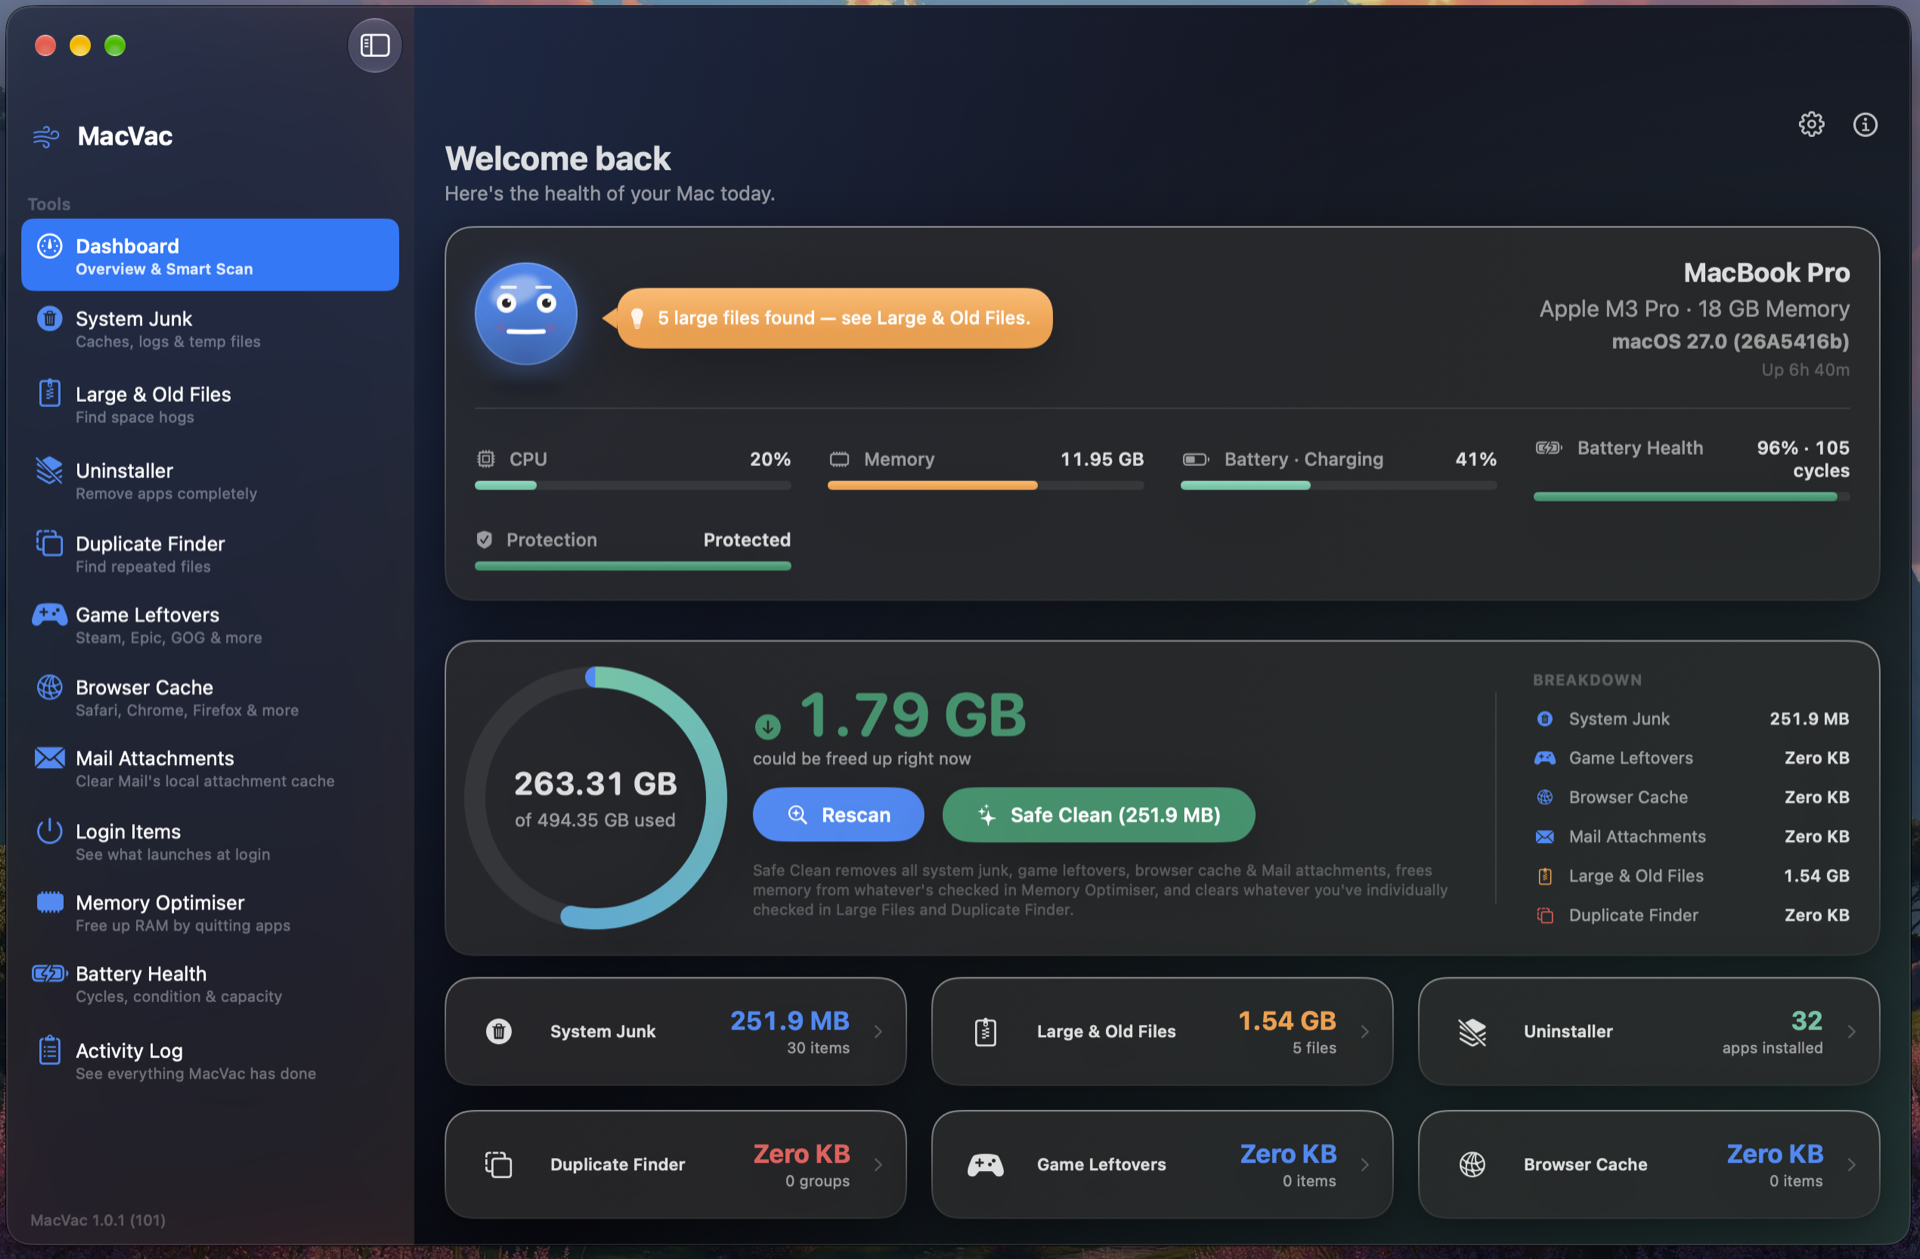Screen dimensions: 1920x1259
Task: Run Safe Clean (251.9 MB)
Action: 1098,815
